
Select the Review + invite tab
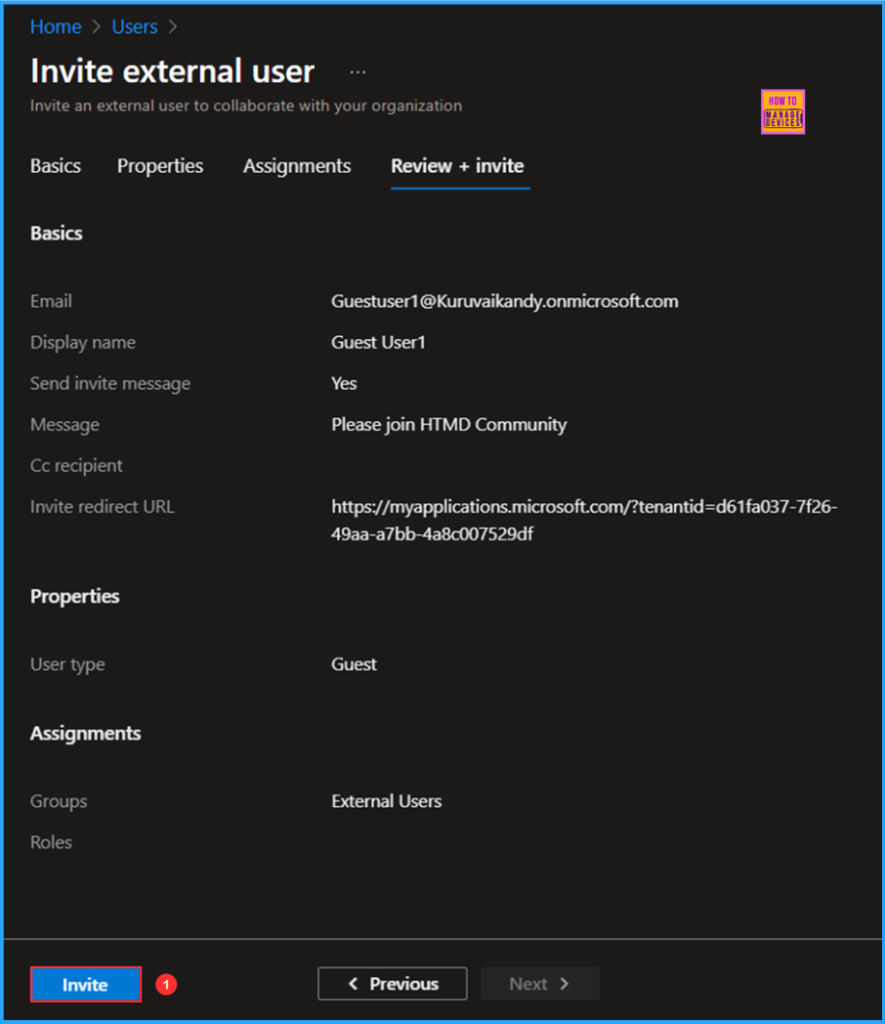pyautogui.click(x=458, y=166)
